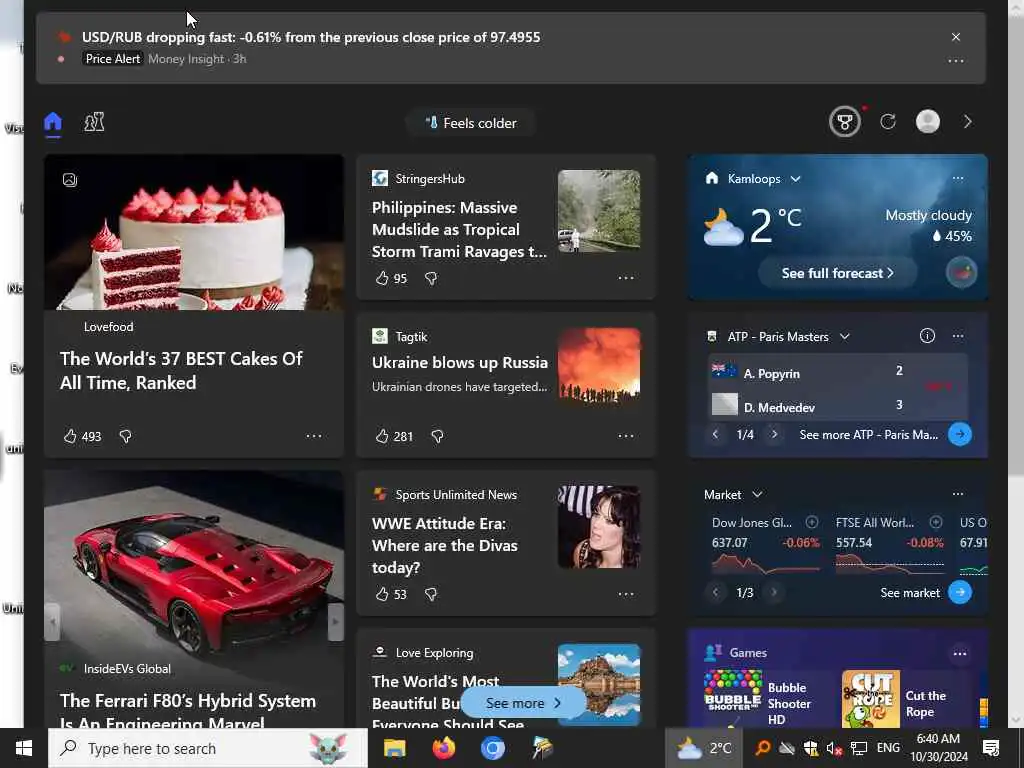Image resolution: width=1024 pixels, height=768 pixels.
Task: Open the mudslide article thumbnail
Action: 599,211
